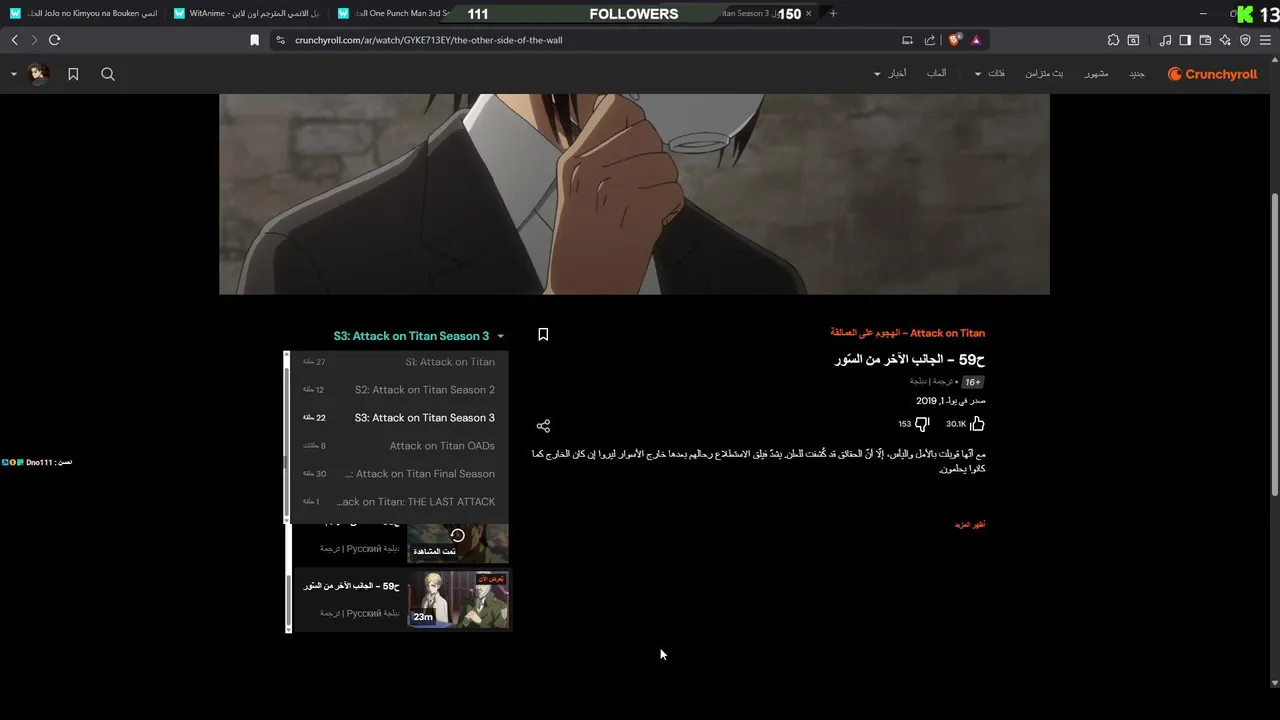
Task: Share the episode via share icon
Action: pos(543,426)
